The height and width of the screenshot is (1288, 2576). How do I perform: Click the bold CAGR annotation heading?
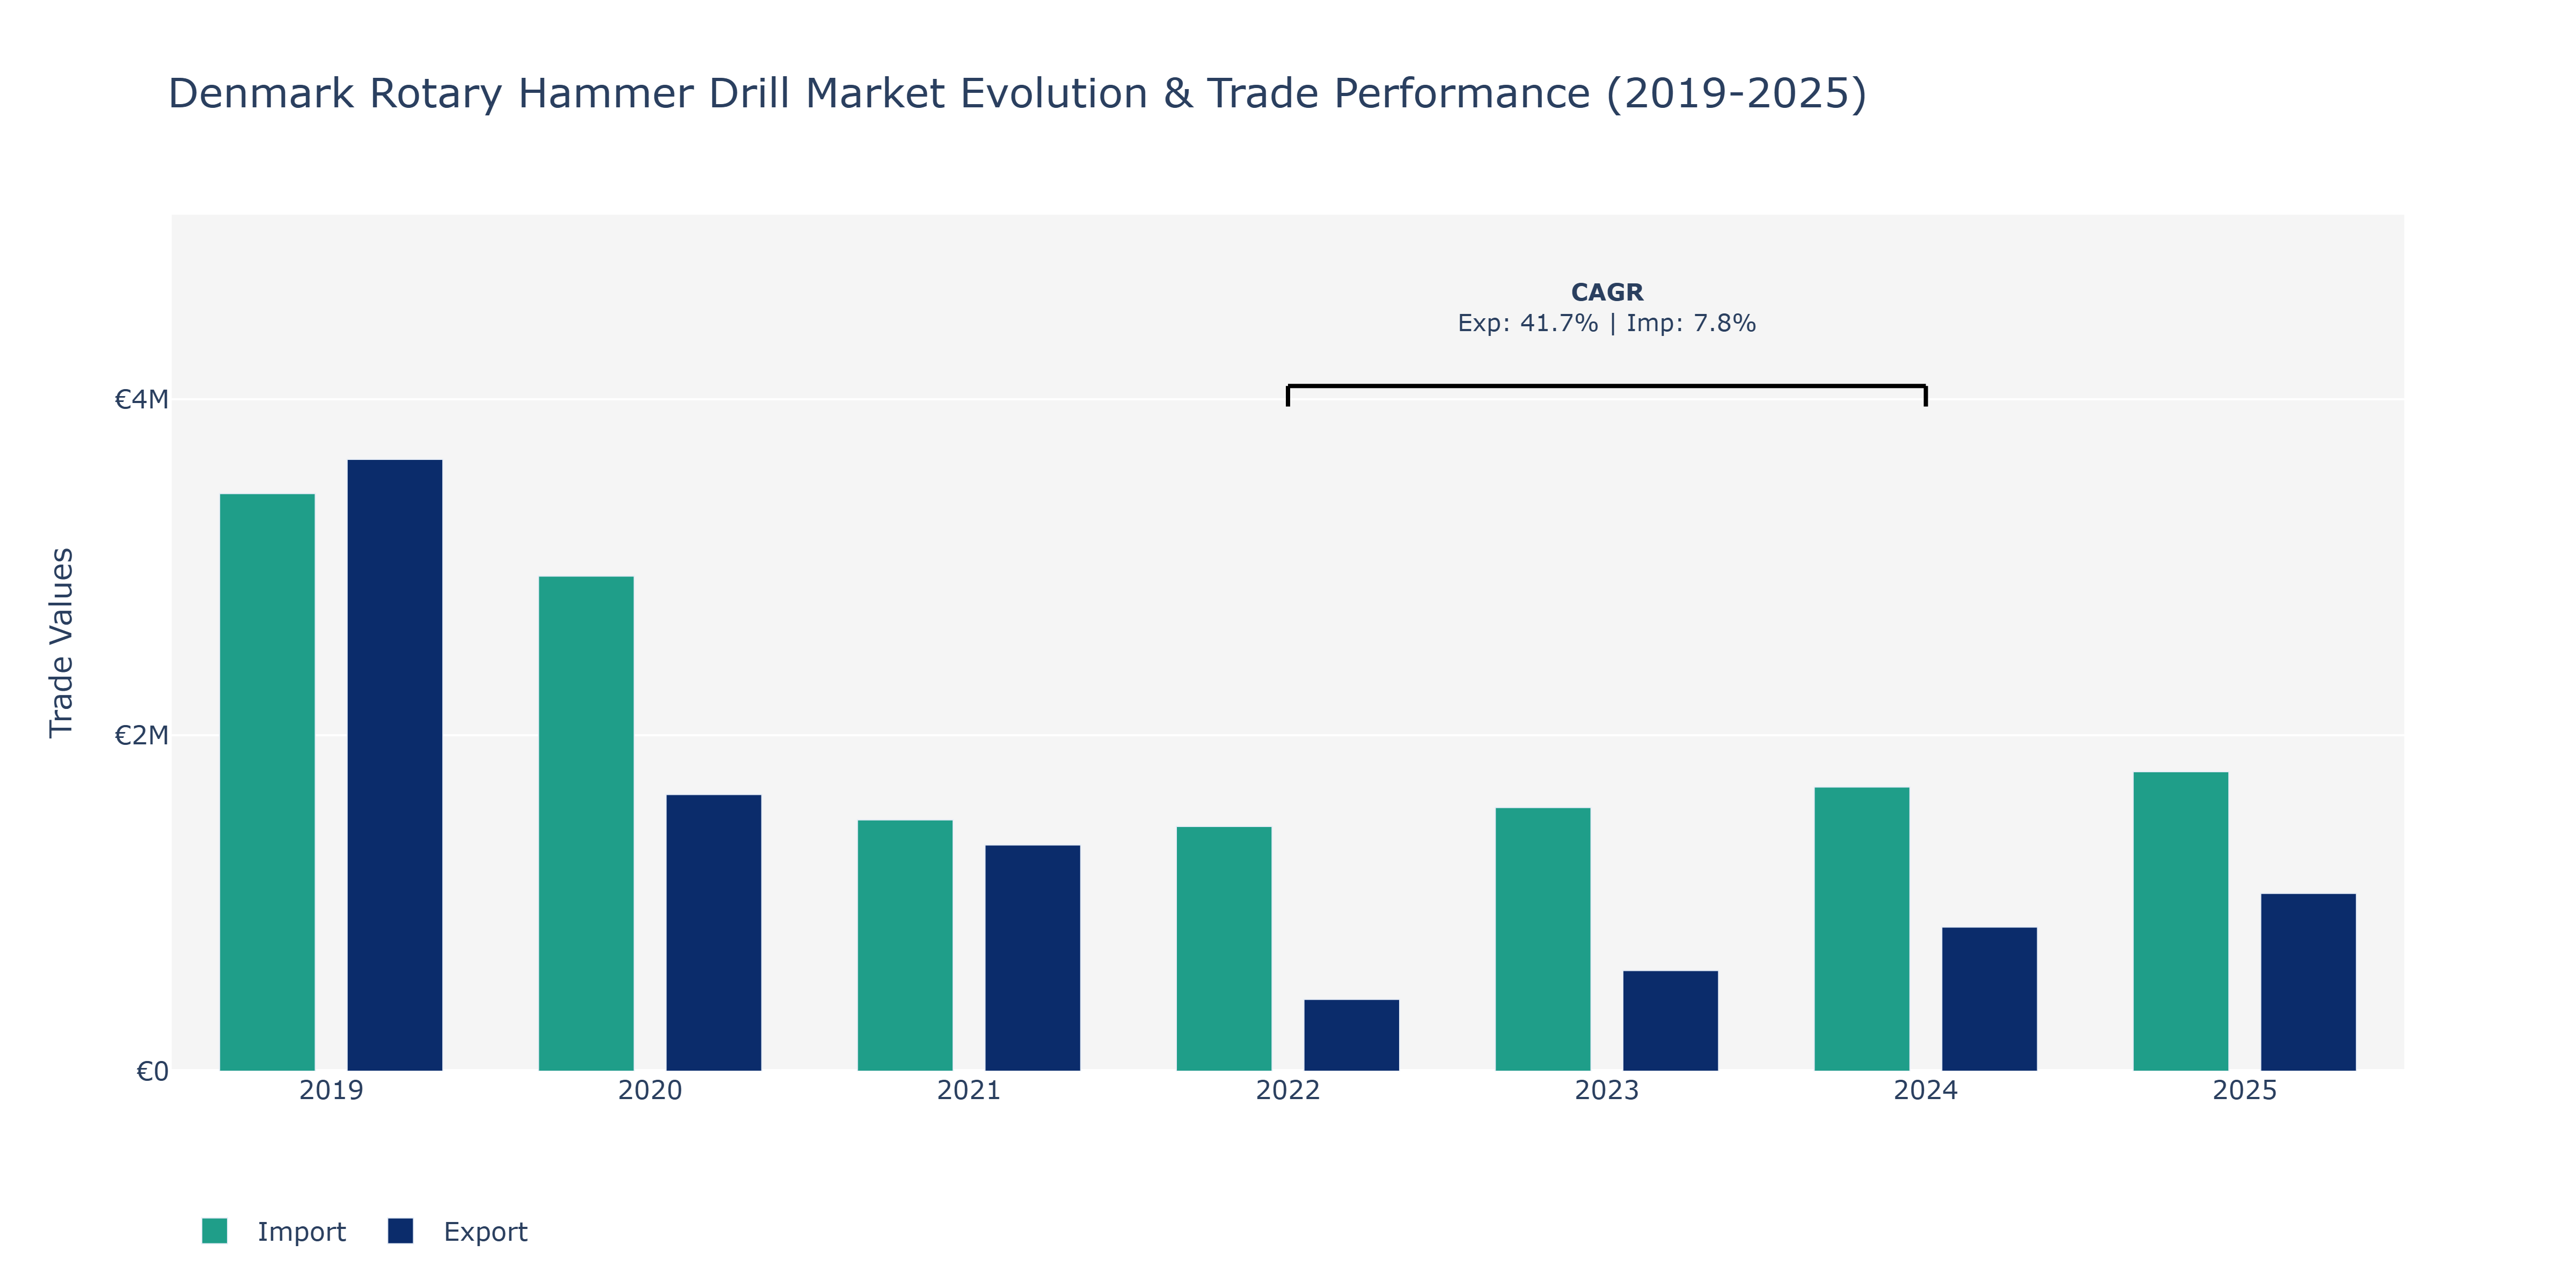coord(1607,292)
